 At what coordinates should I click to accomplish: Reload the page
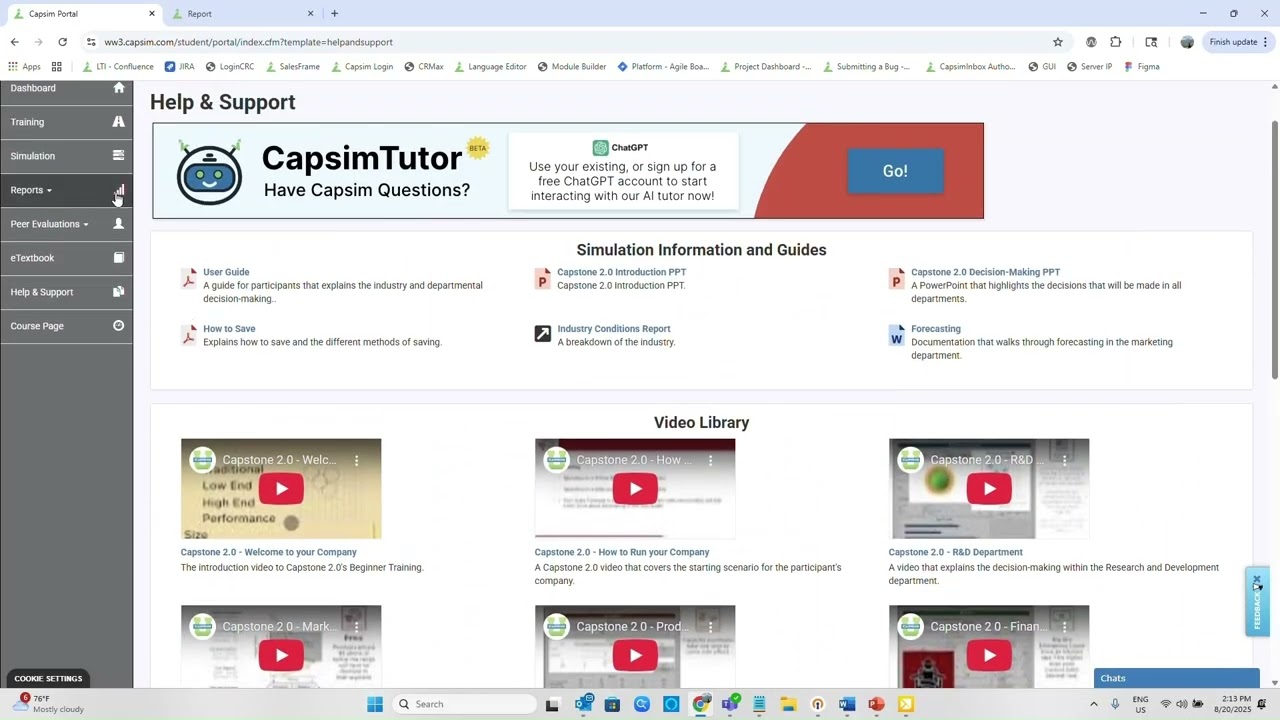62,42
